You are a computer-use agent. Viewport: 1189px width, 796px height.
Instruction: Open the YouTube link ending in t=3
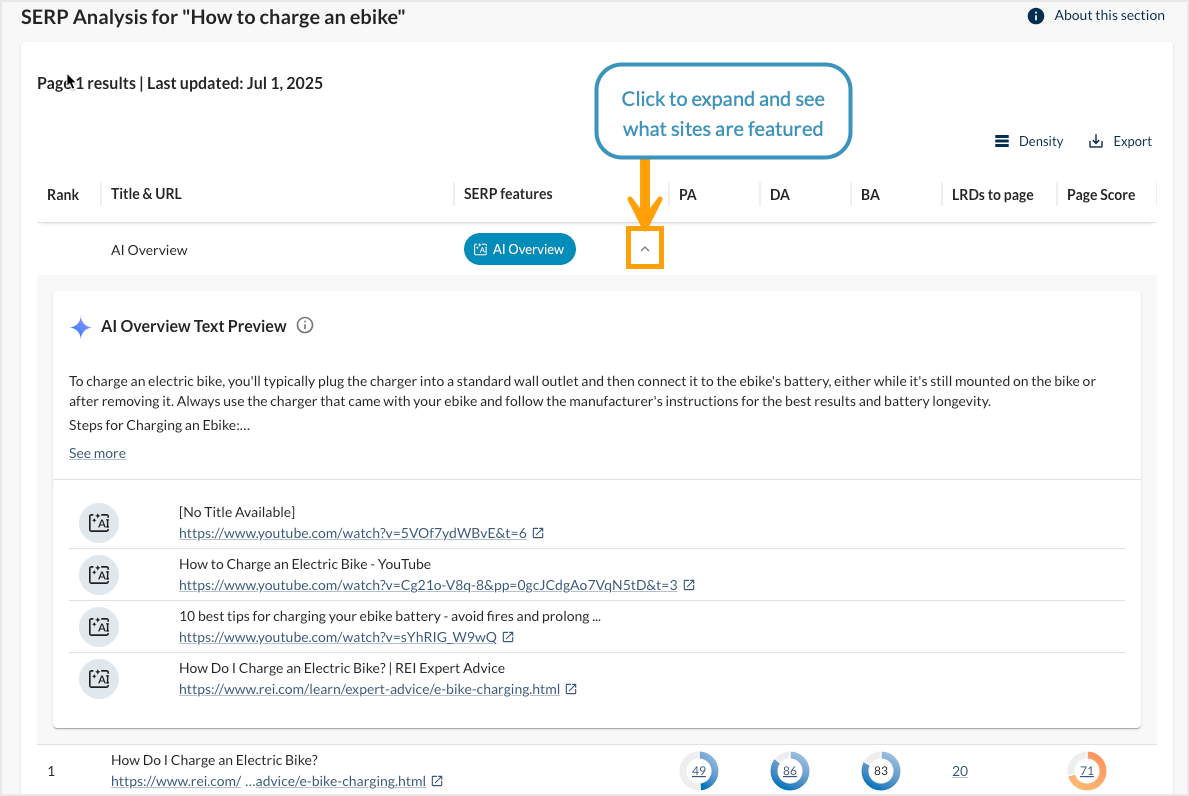tap(428, 585)
